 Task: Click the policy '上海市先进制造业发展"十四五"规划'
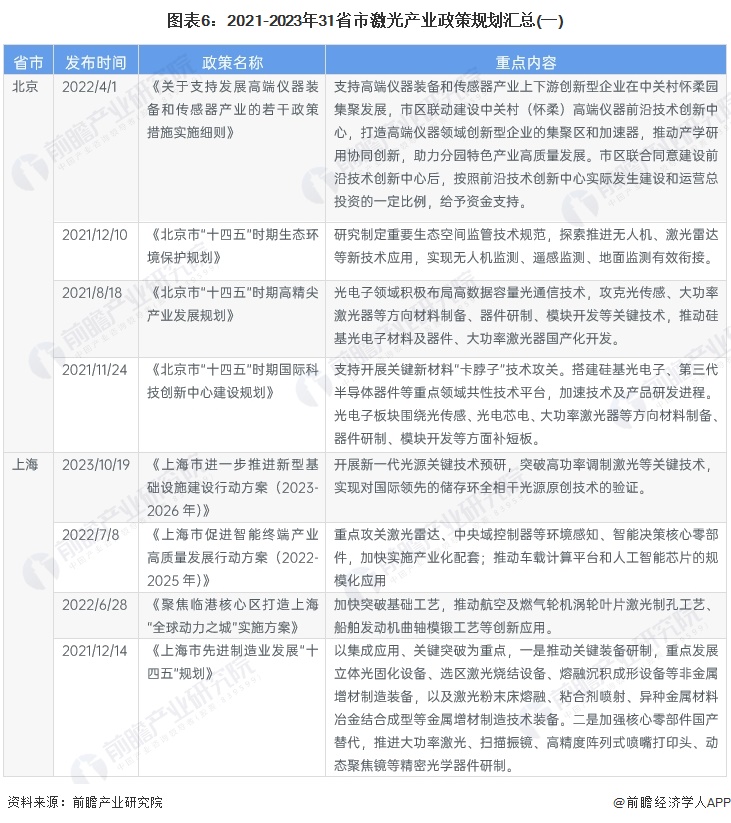coord(232,662)
